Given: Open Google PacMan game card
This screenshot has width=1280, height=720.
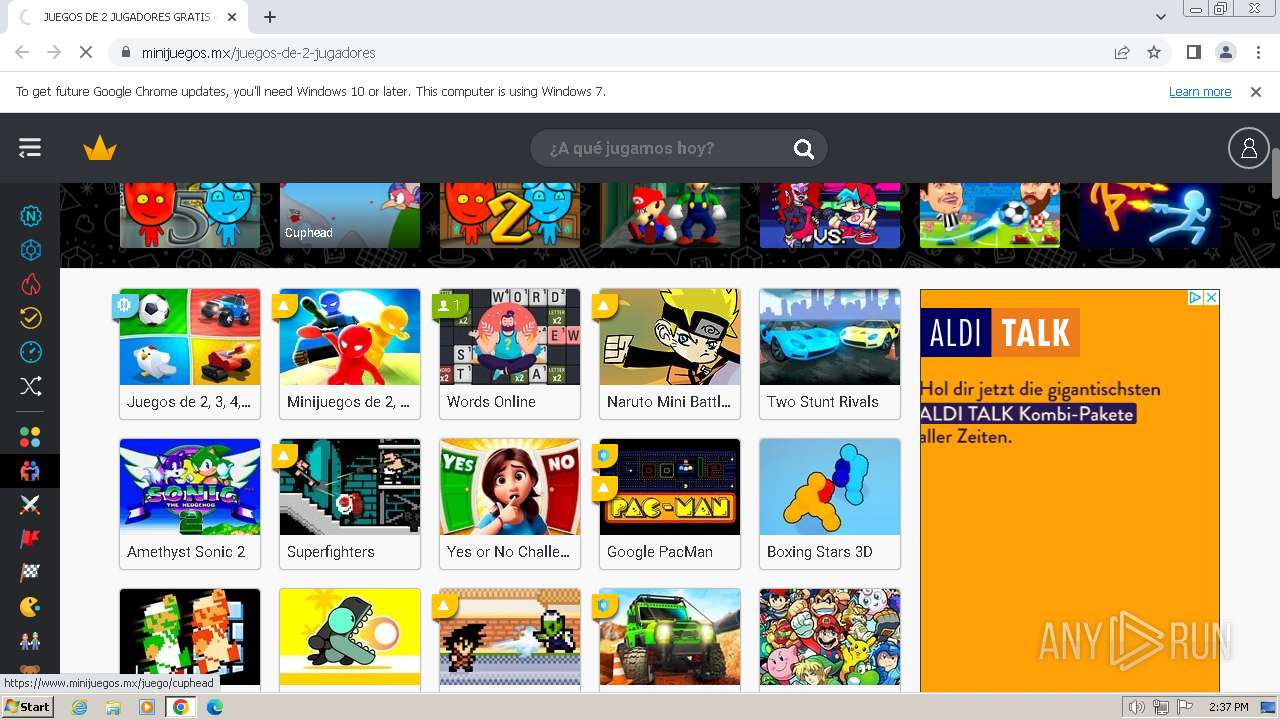Looking at the screenshot, I should (670, 503).
